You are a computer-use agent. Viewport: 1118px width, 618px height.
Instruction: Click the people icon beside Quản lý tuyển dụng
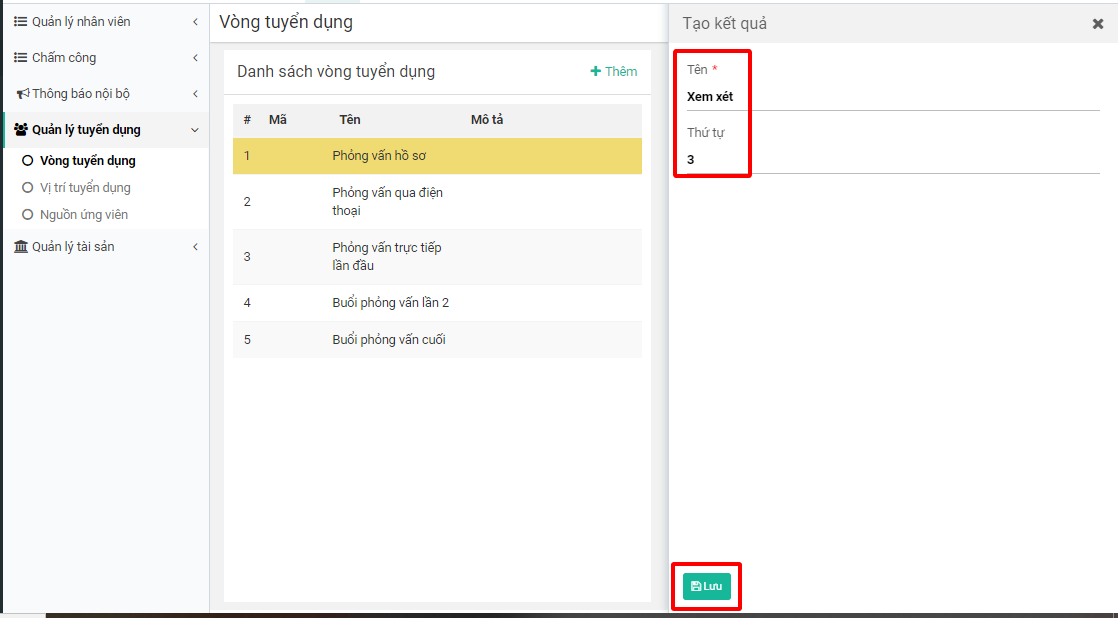pyautogui.click(x=21, y=130)
